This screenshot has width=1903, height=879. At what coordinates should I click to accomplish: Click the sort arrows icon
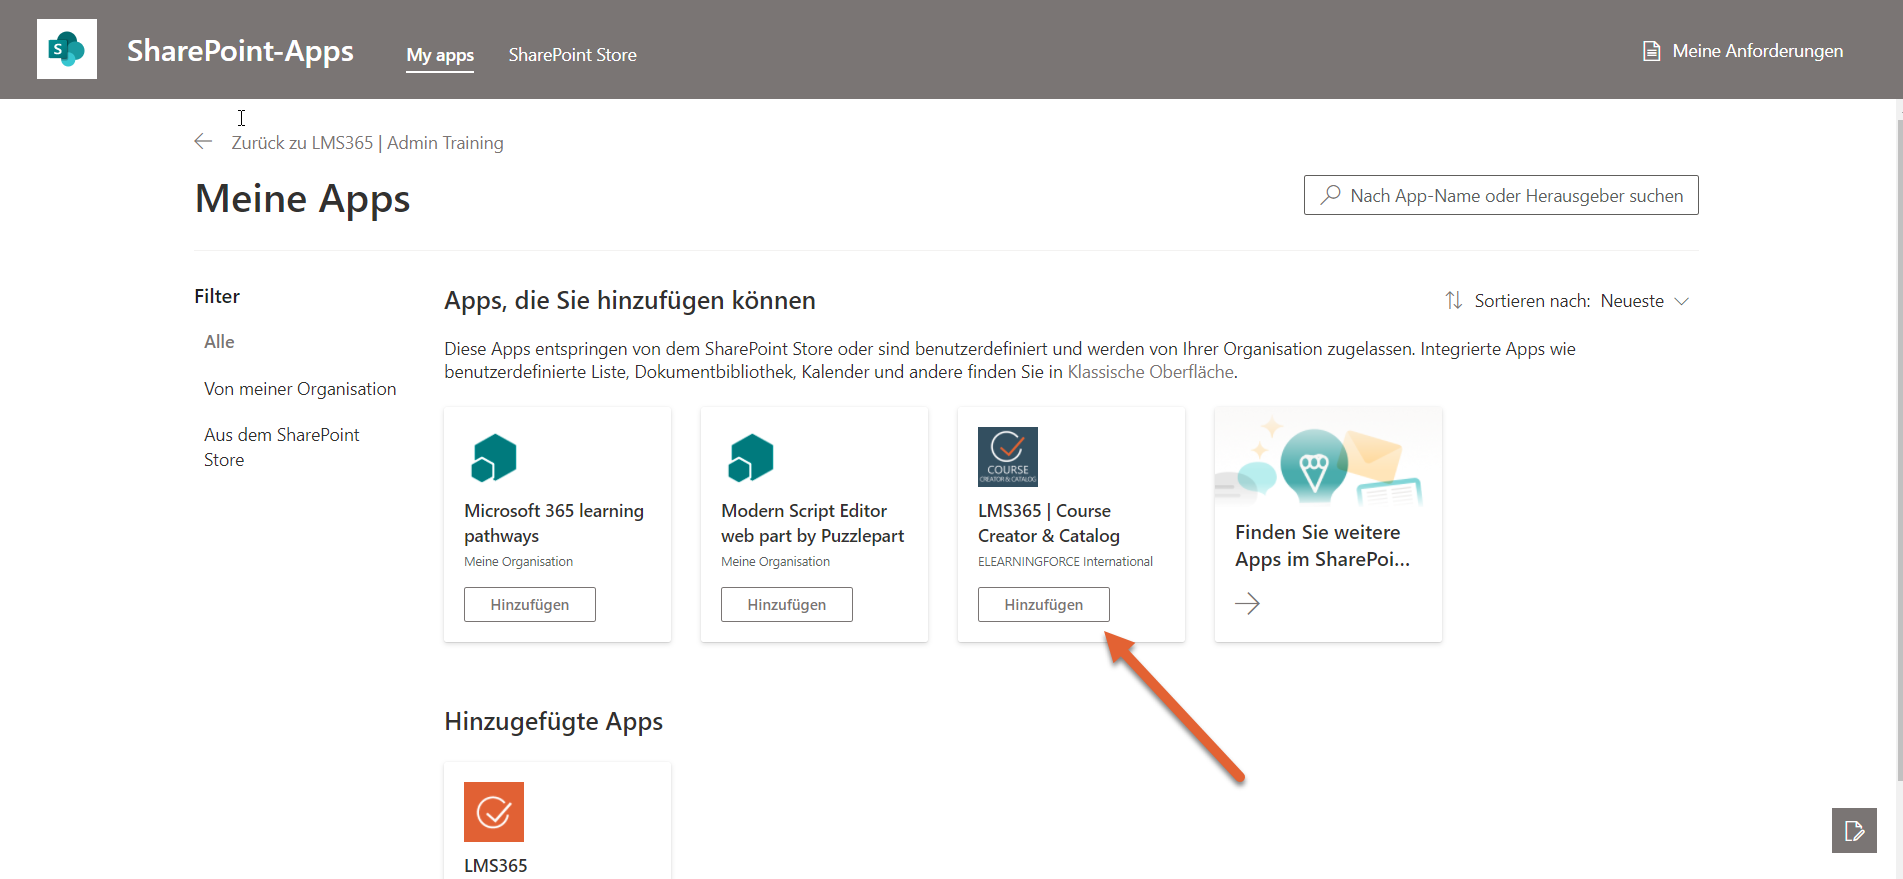1453,301
